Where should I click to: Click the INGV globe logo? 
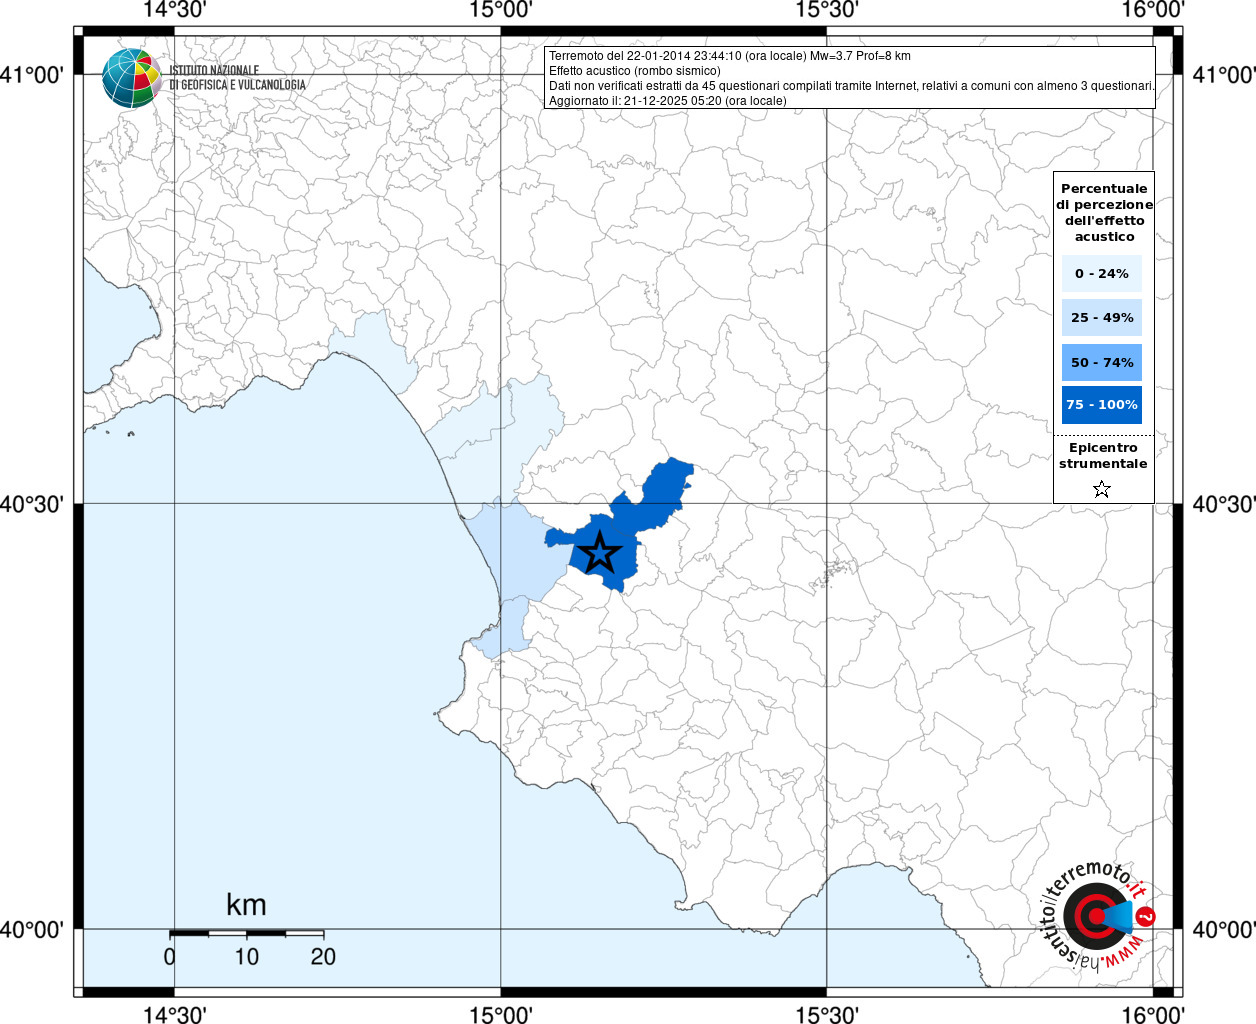tap(131, 78)
